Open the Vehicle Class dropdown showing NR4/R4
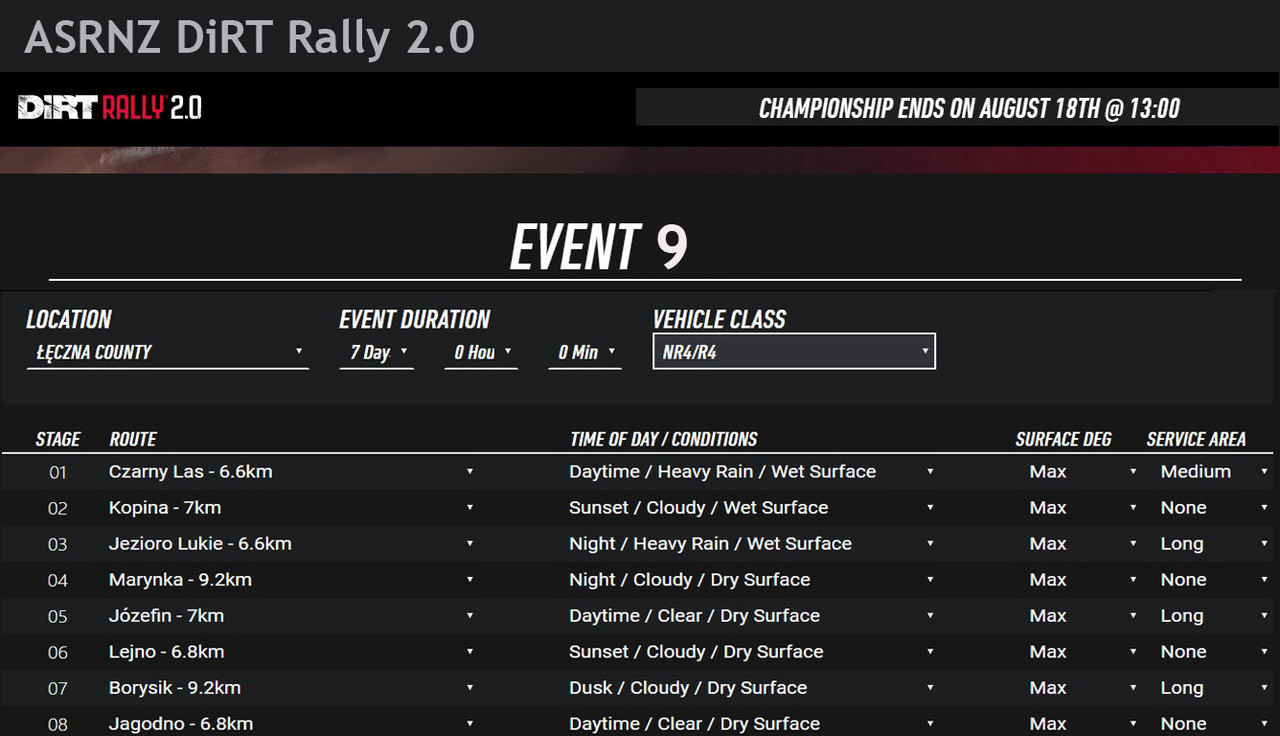The height and width of the screenshot is (736, 1280). [794, 351]
